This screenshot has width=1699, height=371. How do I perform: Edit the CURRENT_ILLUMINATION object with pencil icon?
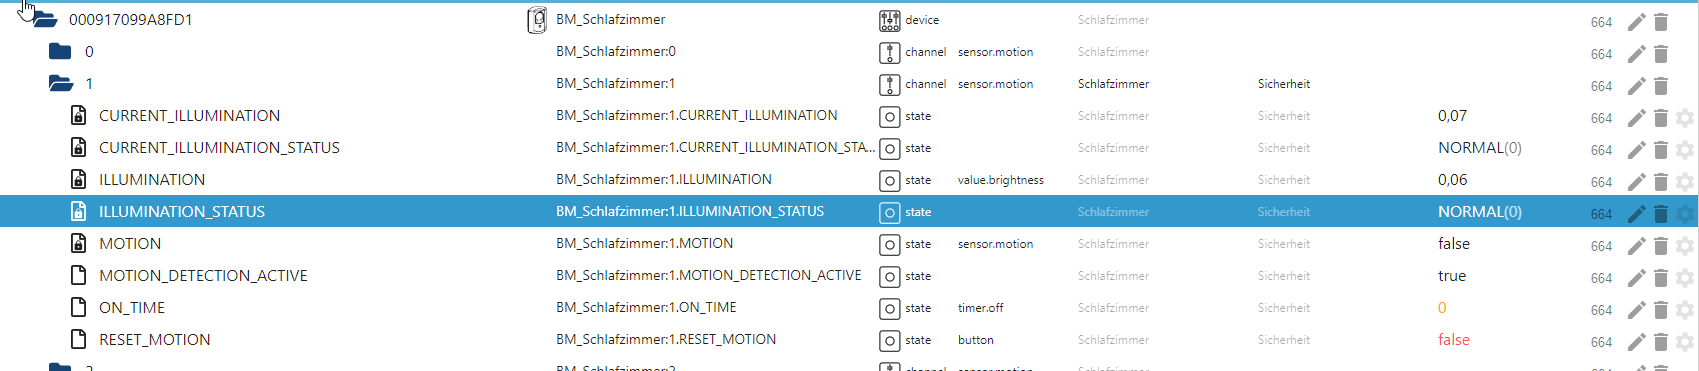pos(1636,118)
